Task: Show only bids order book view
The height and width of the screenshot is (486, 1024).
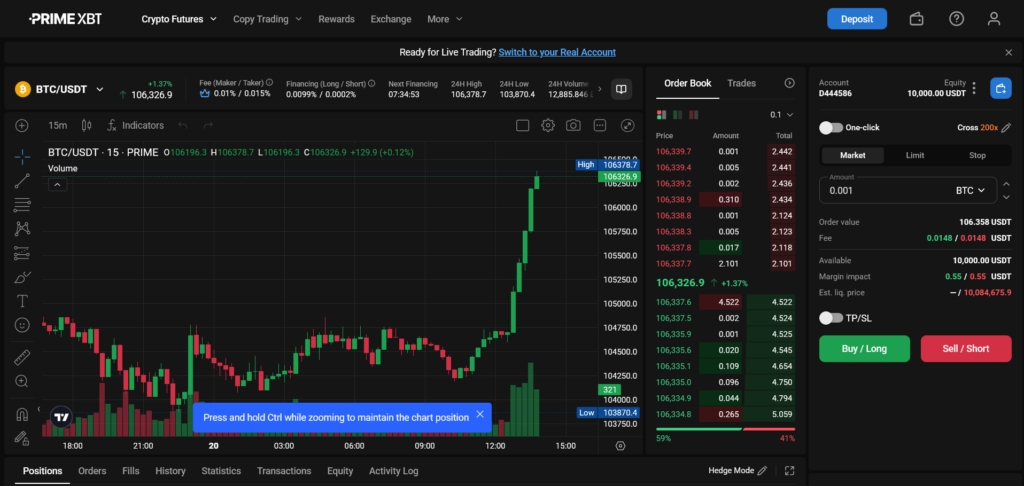Action: (677, 115)
